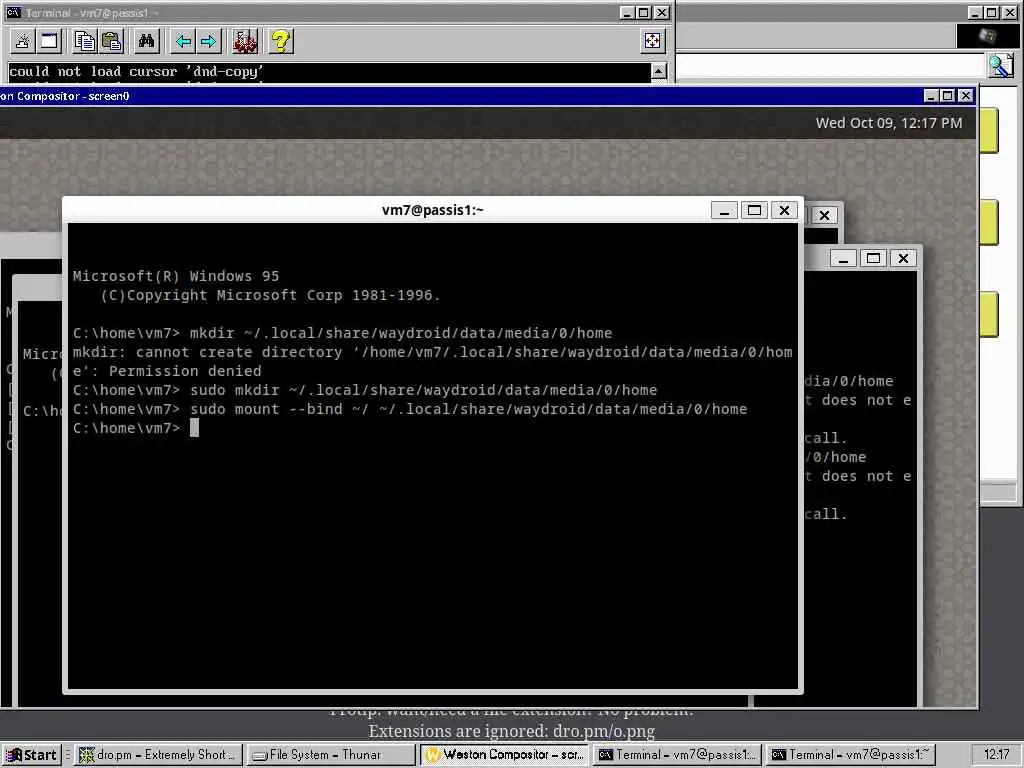
Task: Switch to the 'dro.pm - Extremely Short' taskbar item
Action: coord(158,755)
